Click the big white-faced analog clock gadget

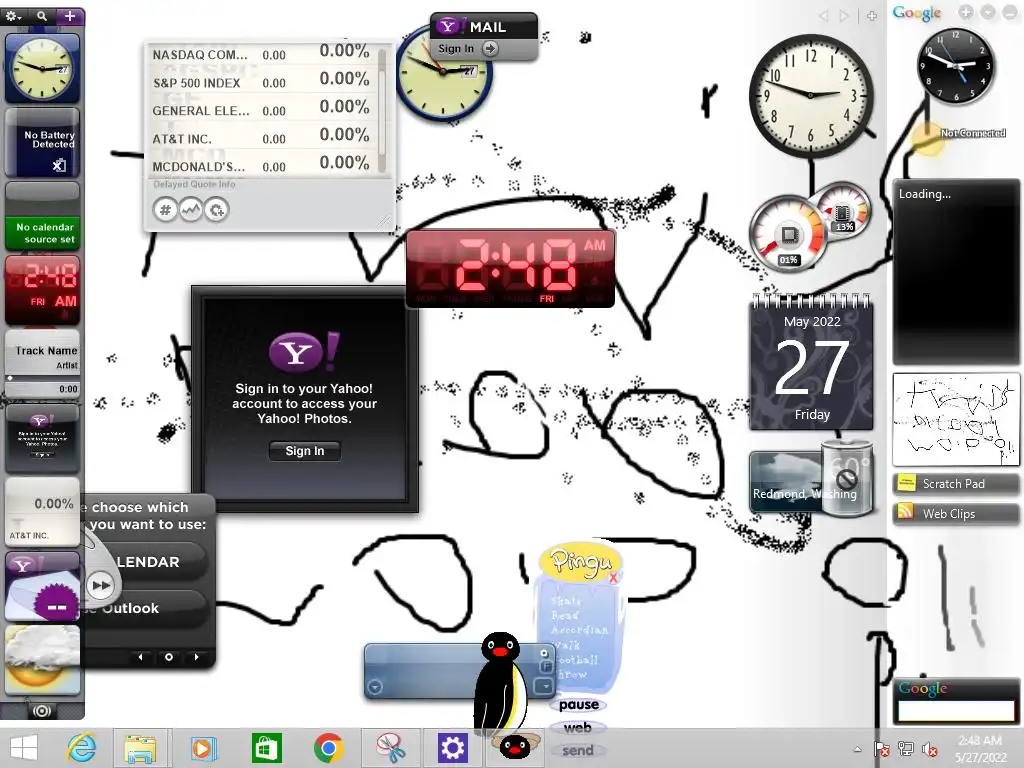[811, 95]
